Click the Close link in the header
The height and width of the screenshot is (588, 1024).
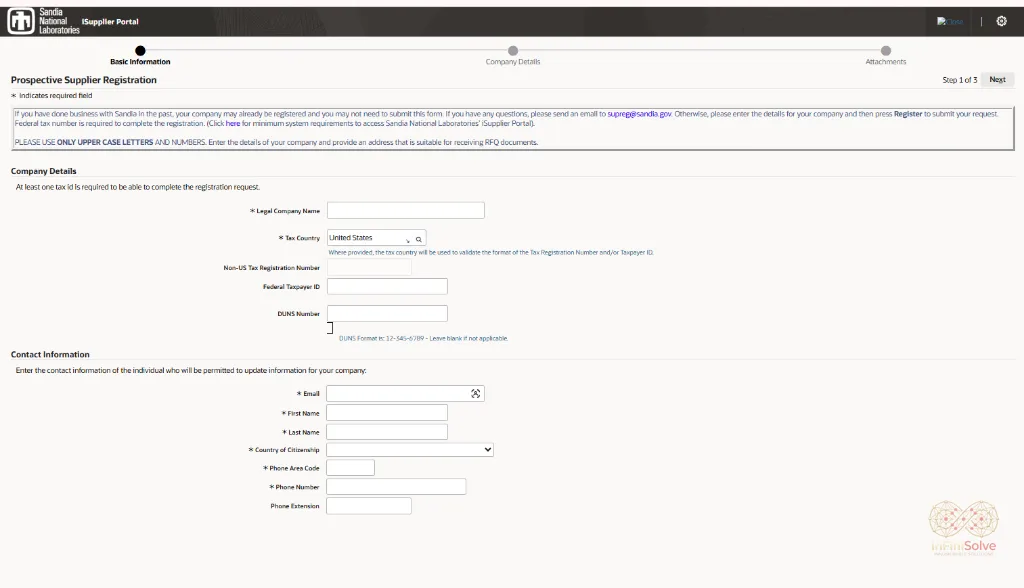[950, 22]
